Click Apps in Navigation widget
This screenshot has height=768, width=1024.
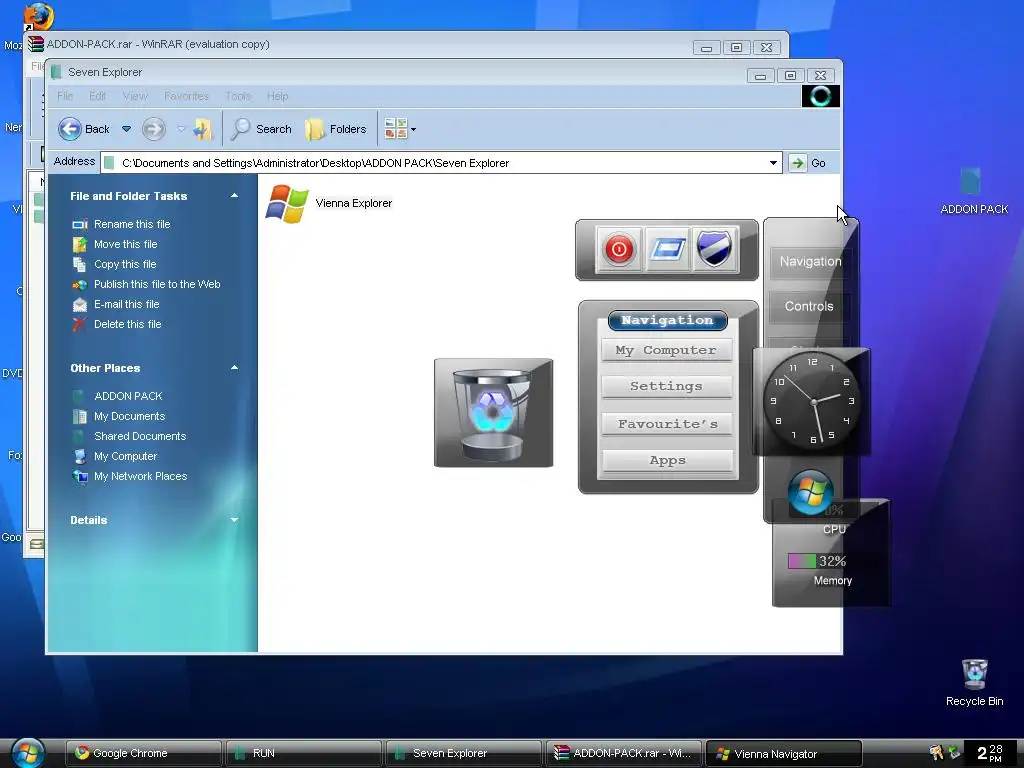[666, 460]
